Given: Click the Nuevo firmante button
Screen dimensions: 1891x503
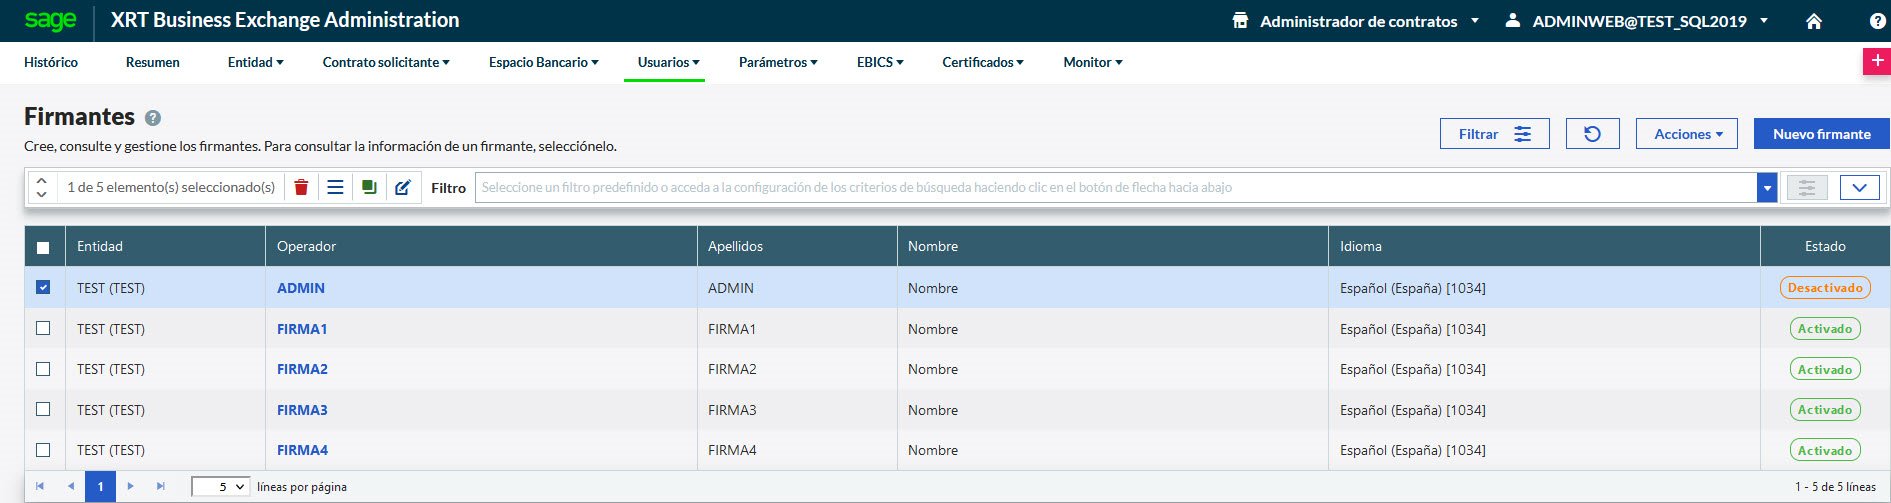Looking at the screenshot, I should [1821, 134].
